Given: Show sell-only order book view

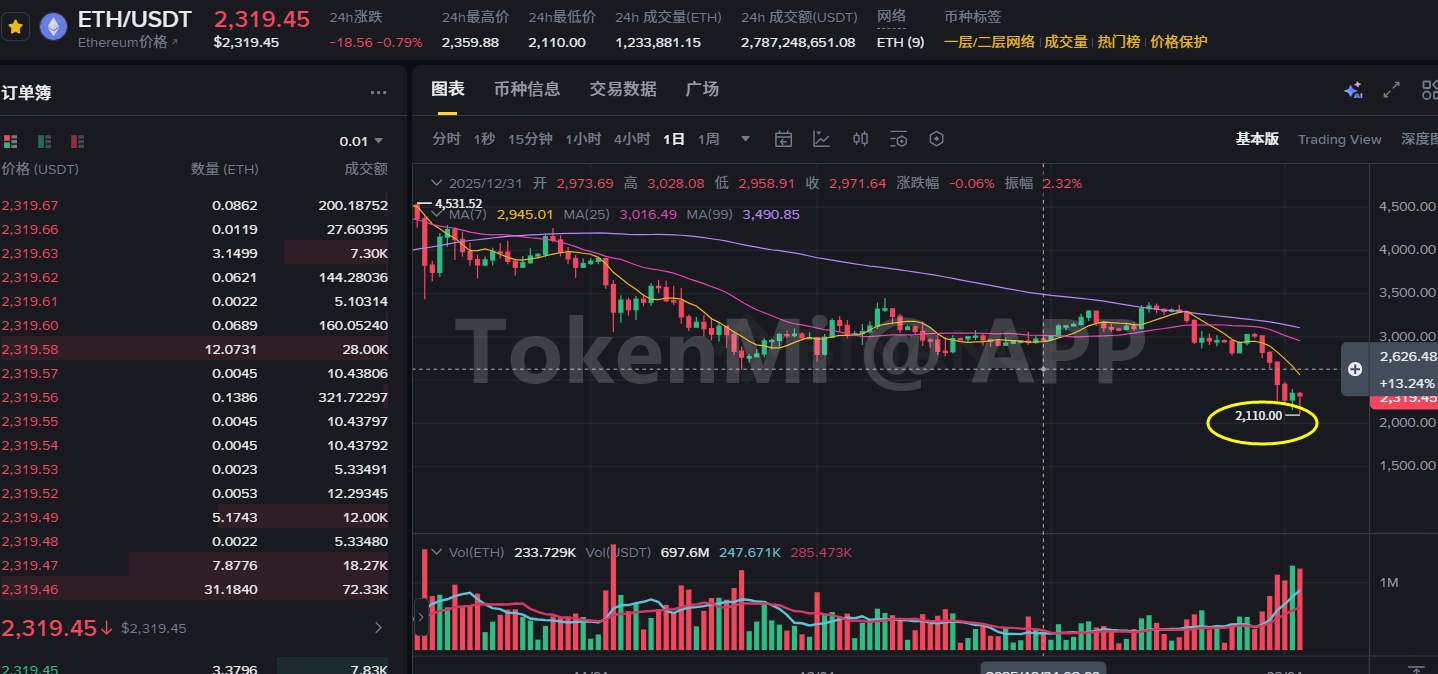Looking at the screenshot, I should [77, 142].
